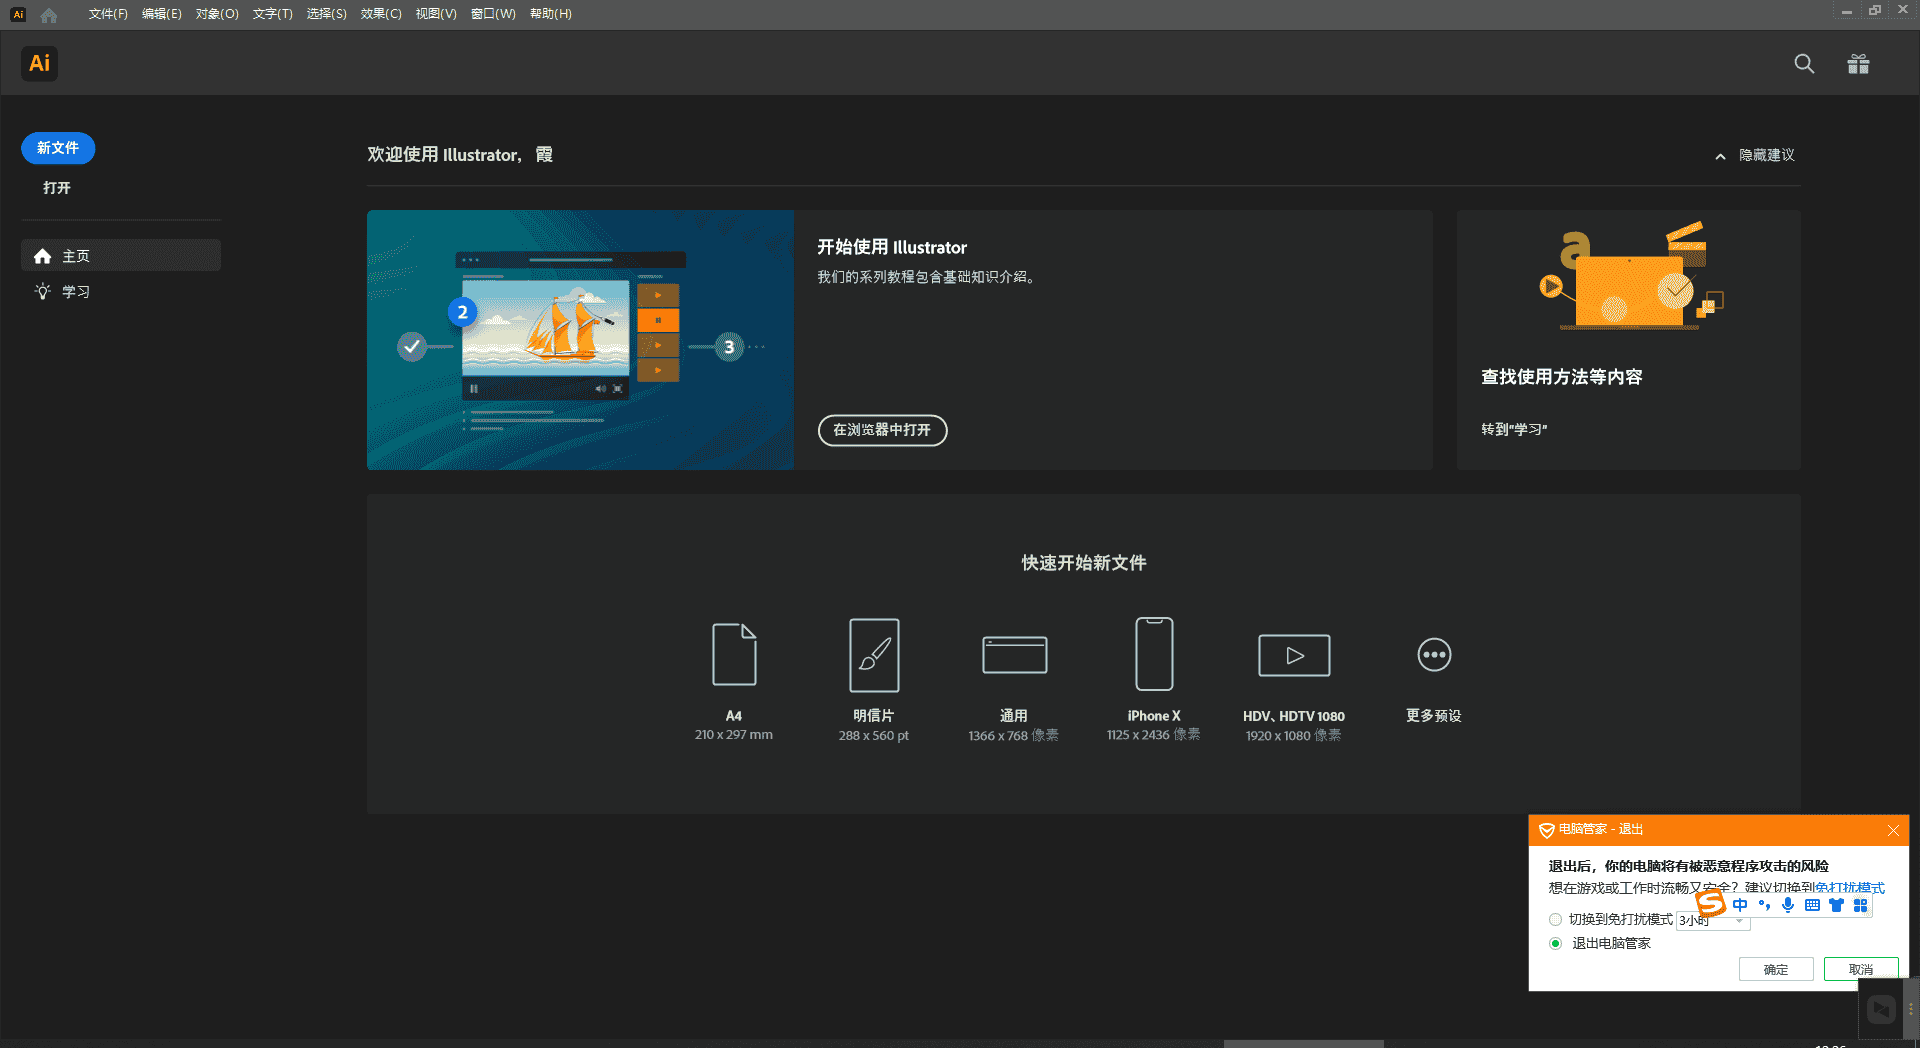The image size is (1920, 1048).
Task: Click the What's New gift icon
Action: pyautogui.click(x=1858, y=63)
